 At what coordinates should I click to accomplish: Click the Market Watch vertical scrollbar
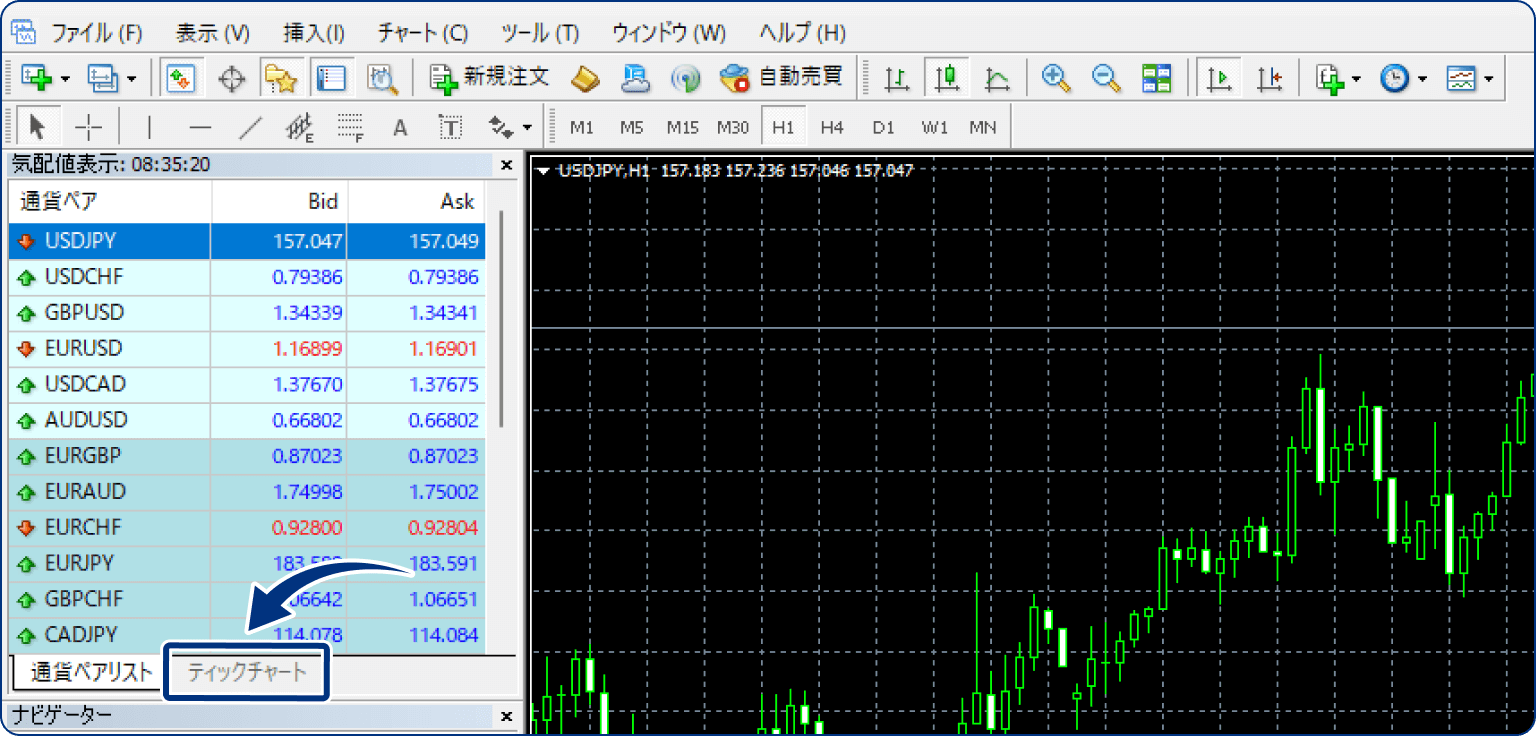coord(501,320)
